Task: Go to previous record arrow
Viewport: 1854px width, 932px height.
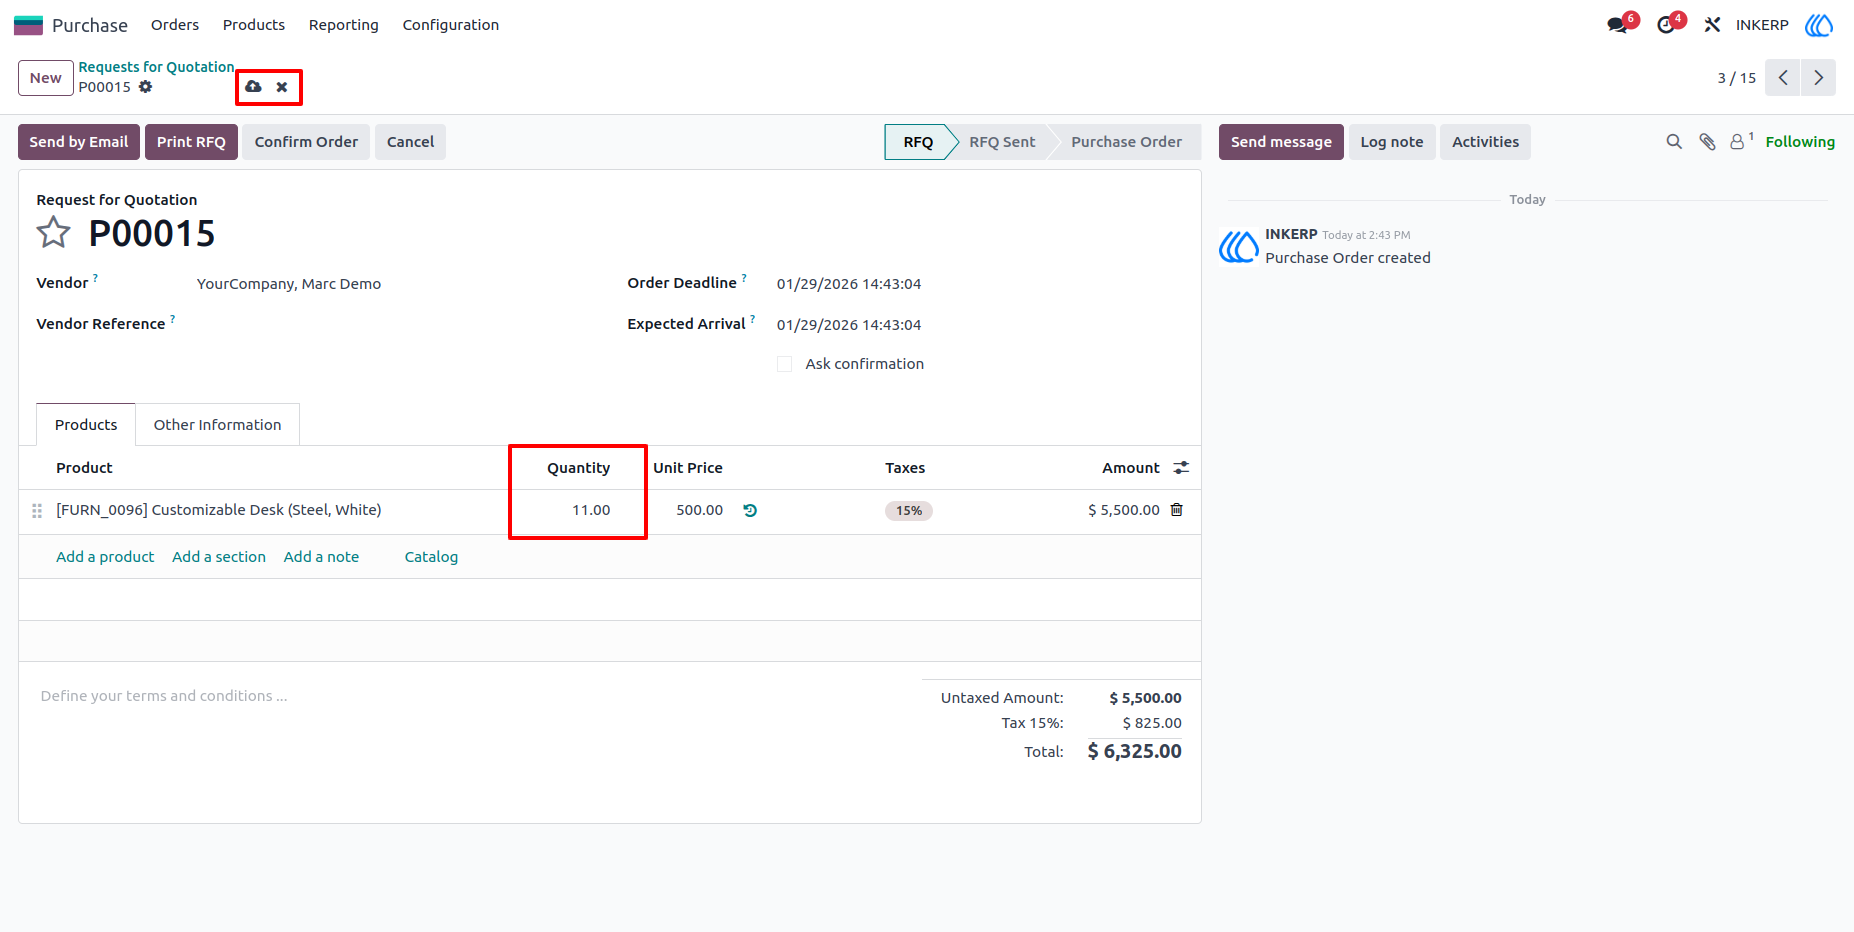Action: [1783, 78]
